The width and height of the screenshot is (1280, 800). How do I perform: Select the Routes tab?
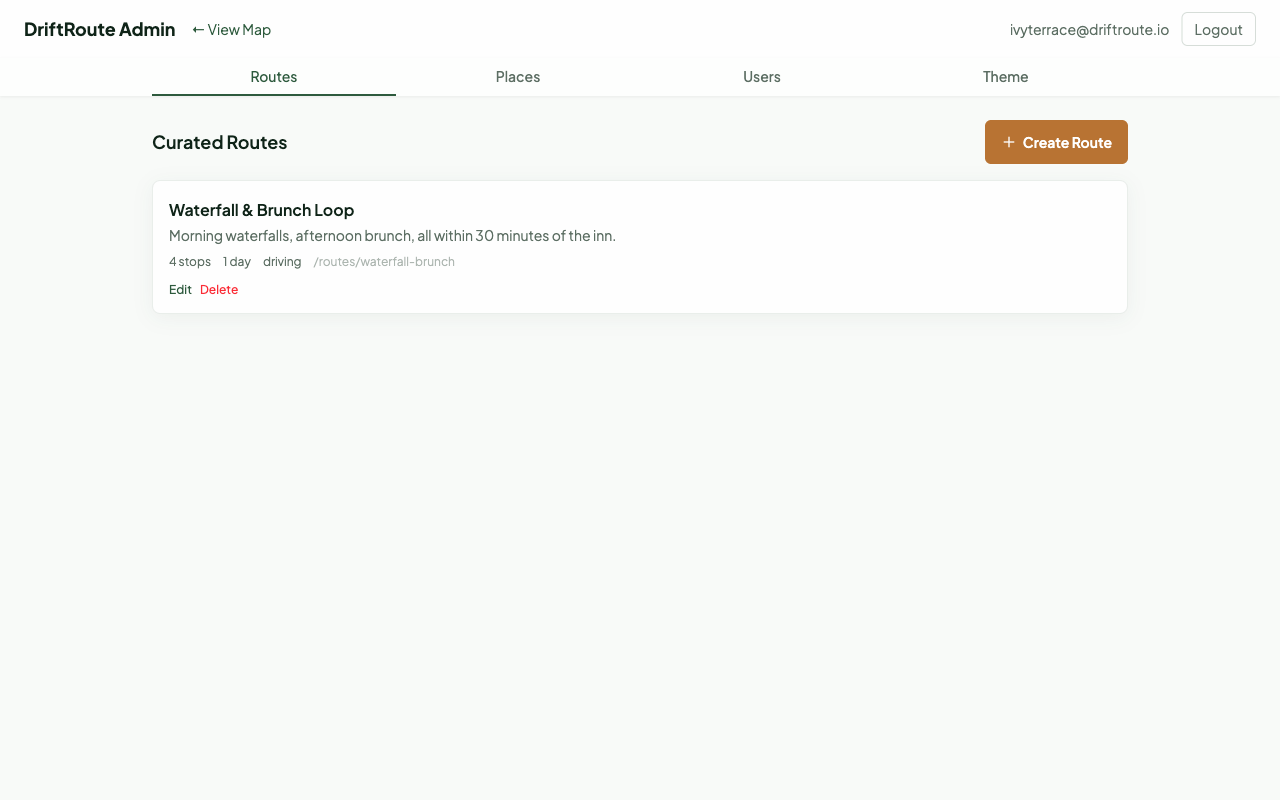tap(273, 77)
